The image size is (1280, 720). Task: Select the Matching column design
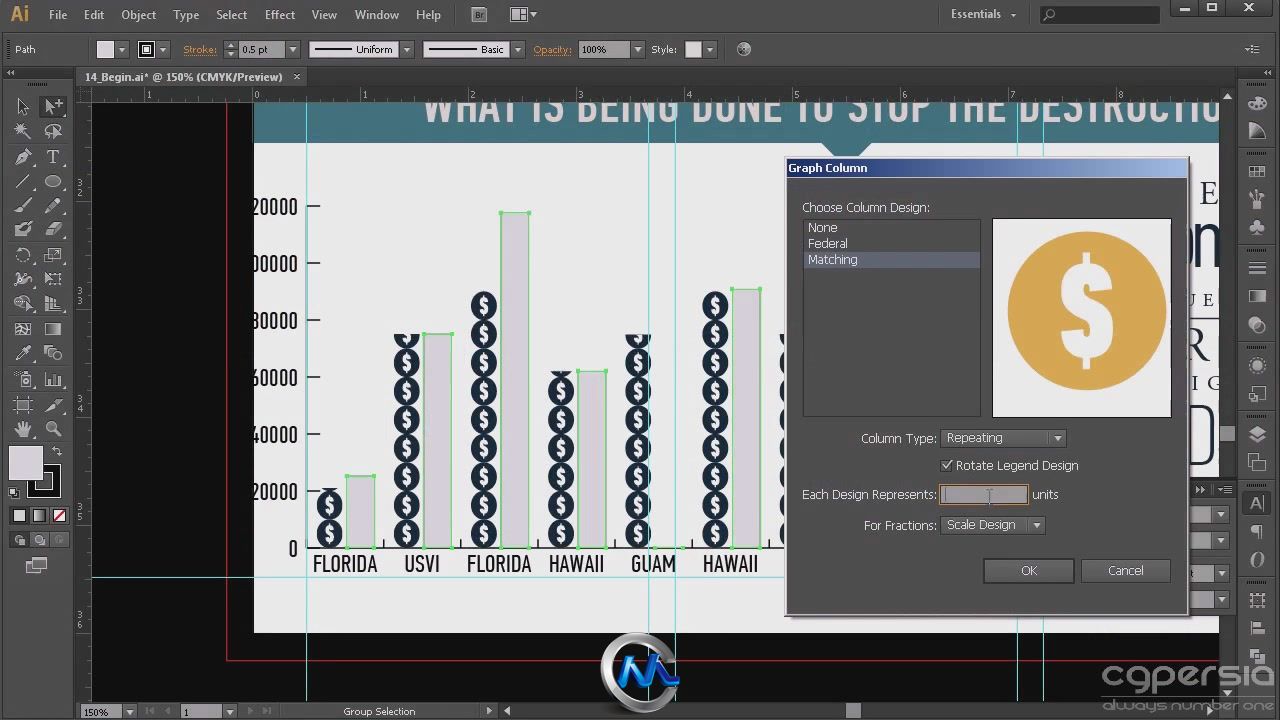tap(892, 259)
